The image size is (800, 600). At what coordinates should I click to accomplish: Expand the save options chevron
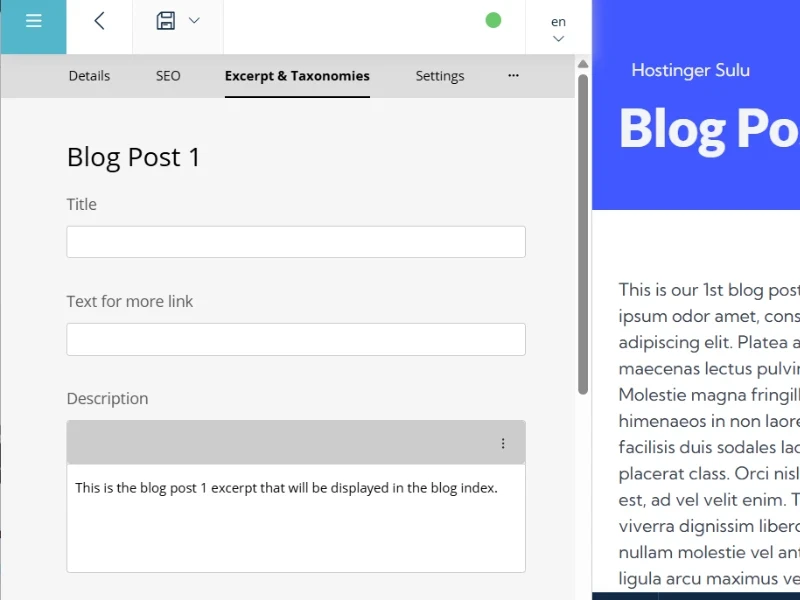point(194,21)
